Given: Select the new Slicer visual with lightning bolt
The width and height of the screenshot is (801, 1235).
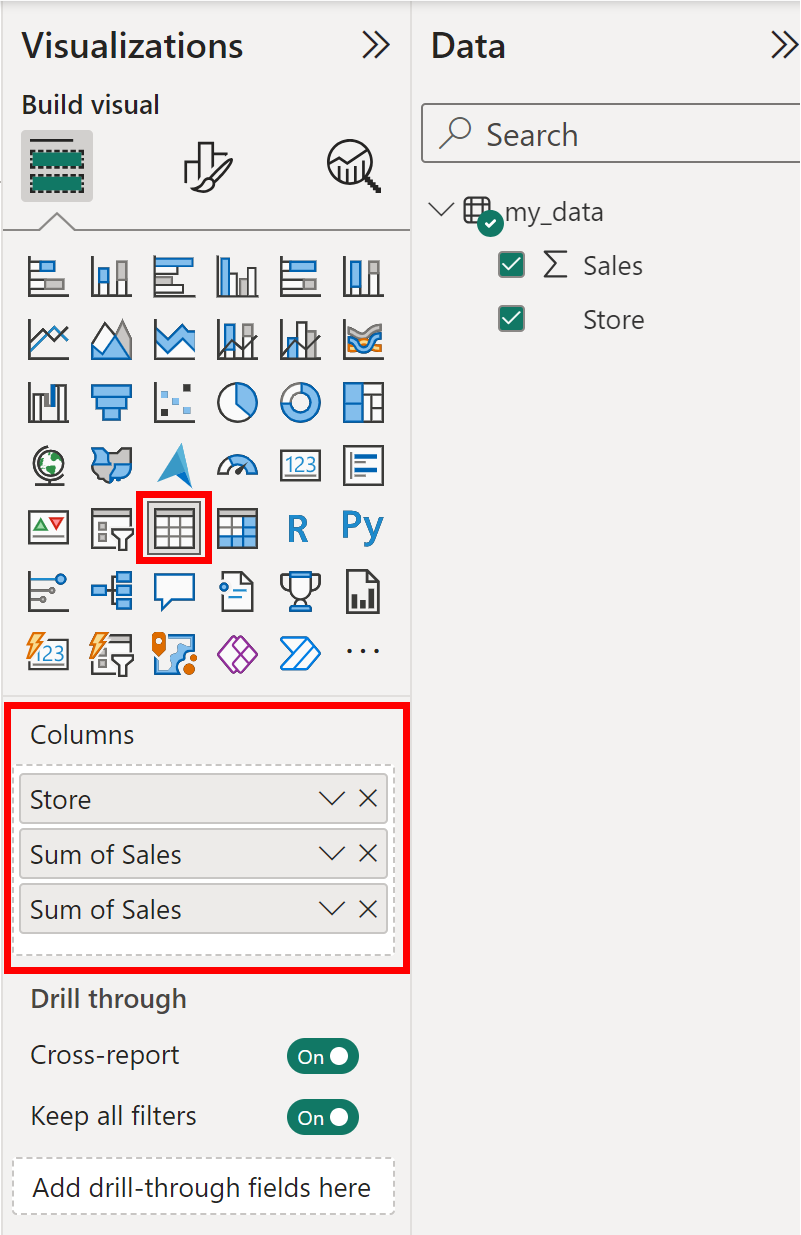Looking at the screenshot, I should tap(111, 652).
